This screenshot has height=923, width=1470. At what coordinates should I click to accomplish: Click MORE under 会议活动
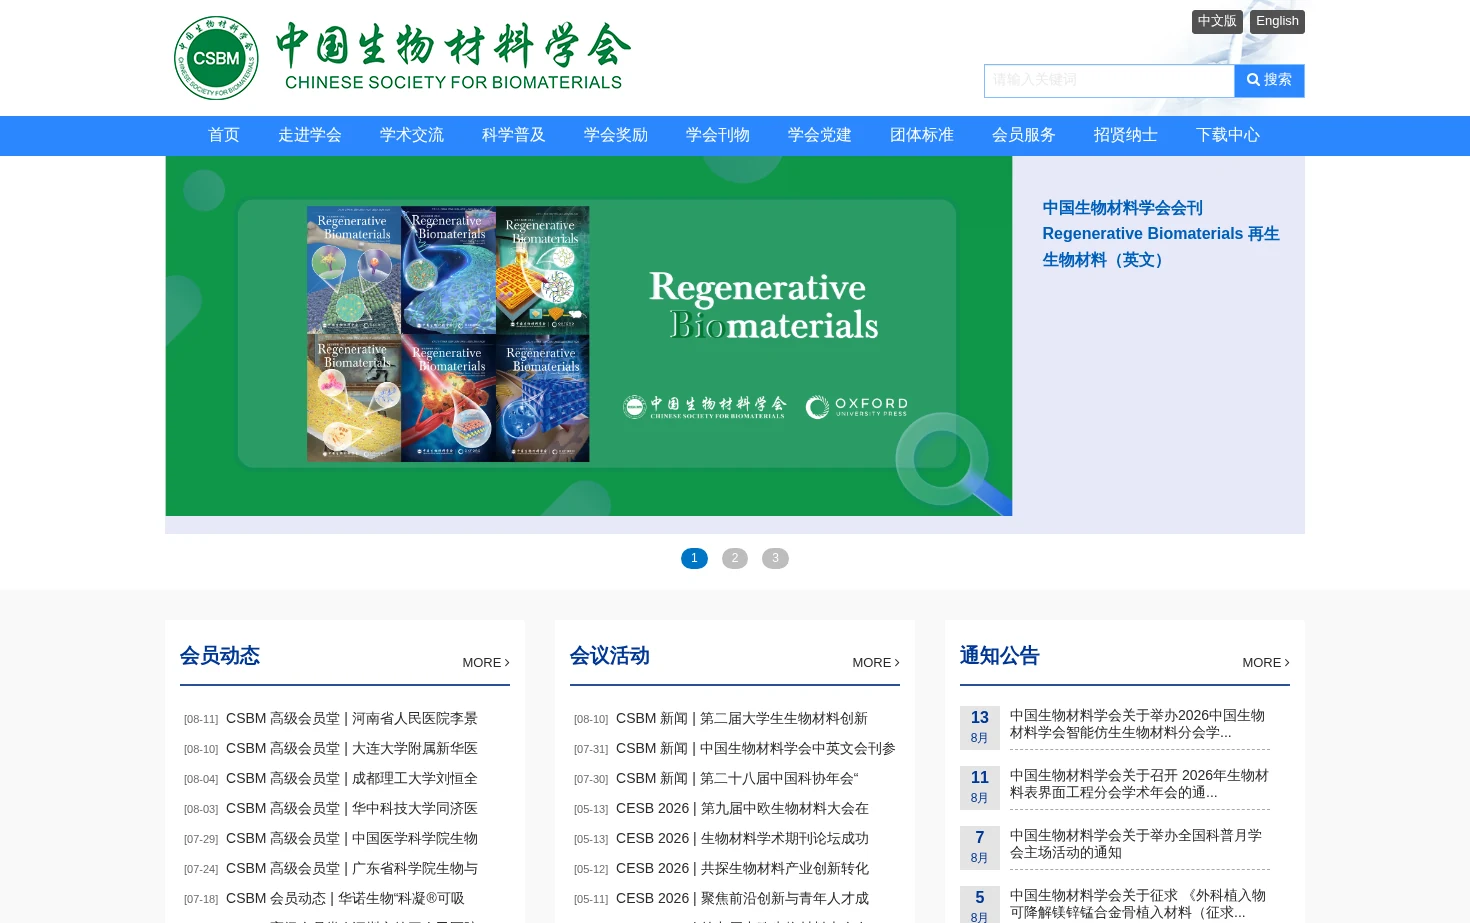(876, 663)
